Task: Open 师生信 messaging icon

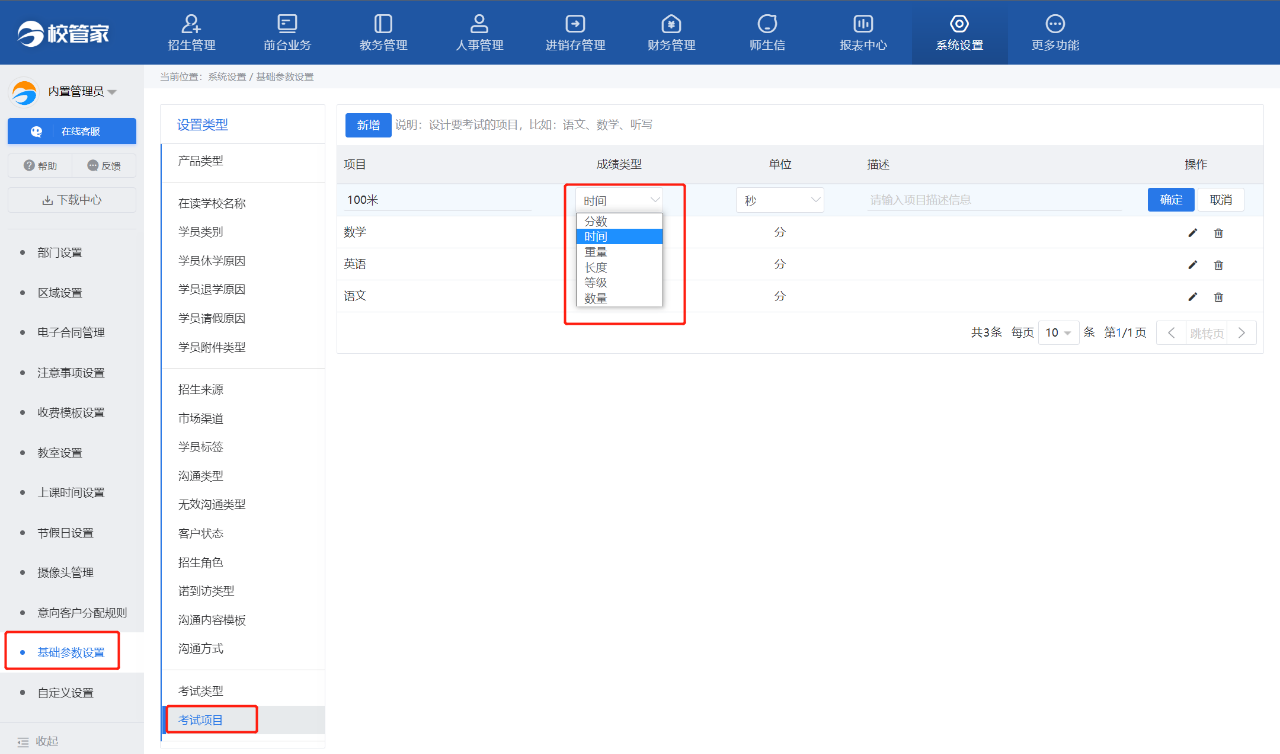Action: (x=767, y=23)
